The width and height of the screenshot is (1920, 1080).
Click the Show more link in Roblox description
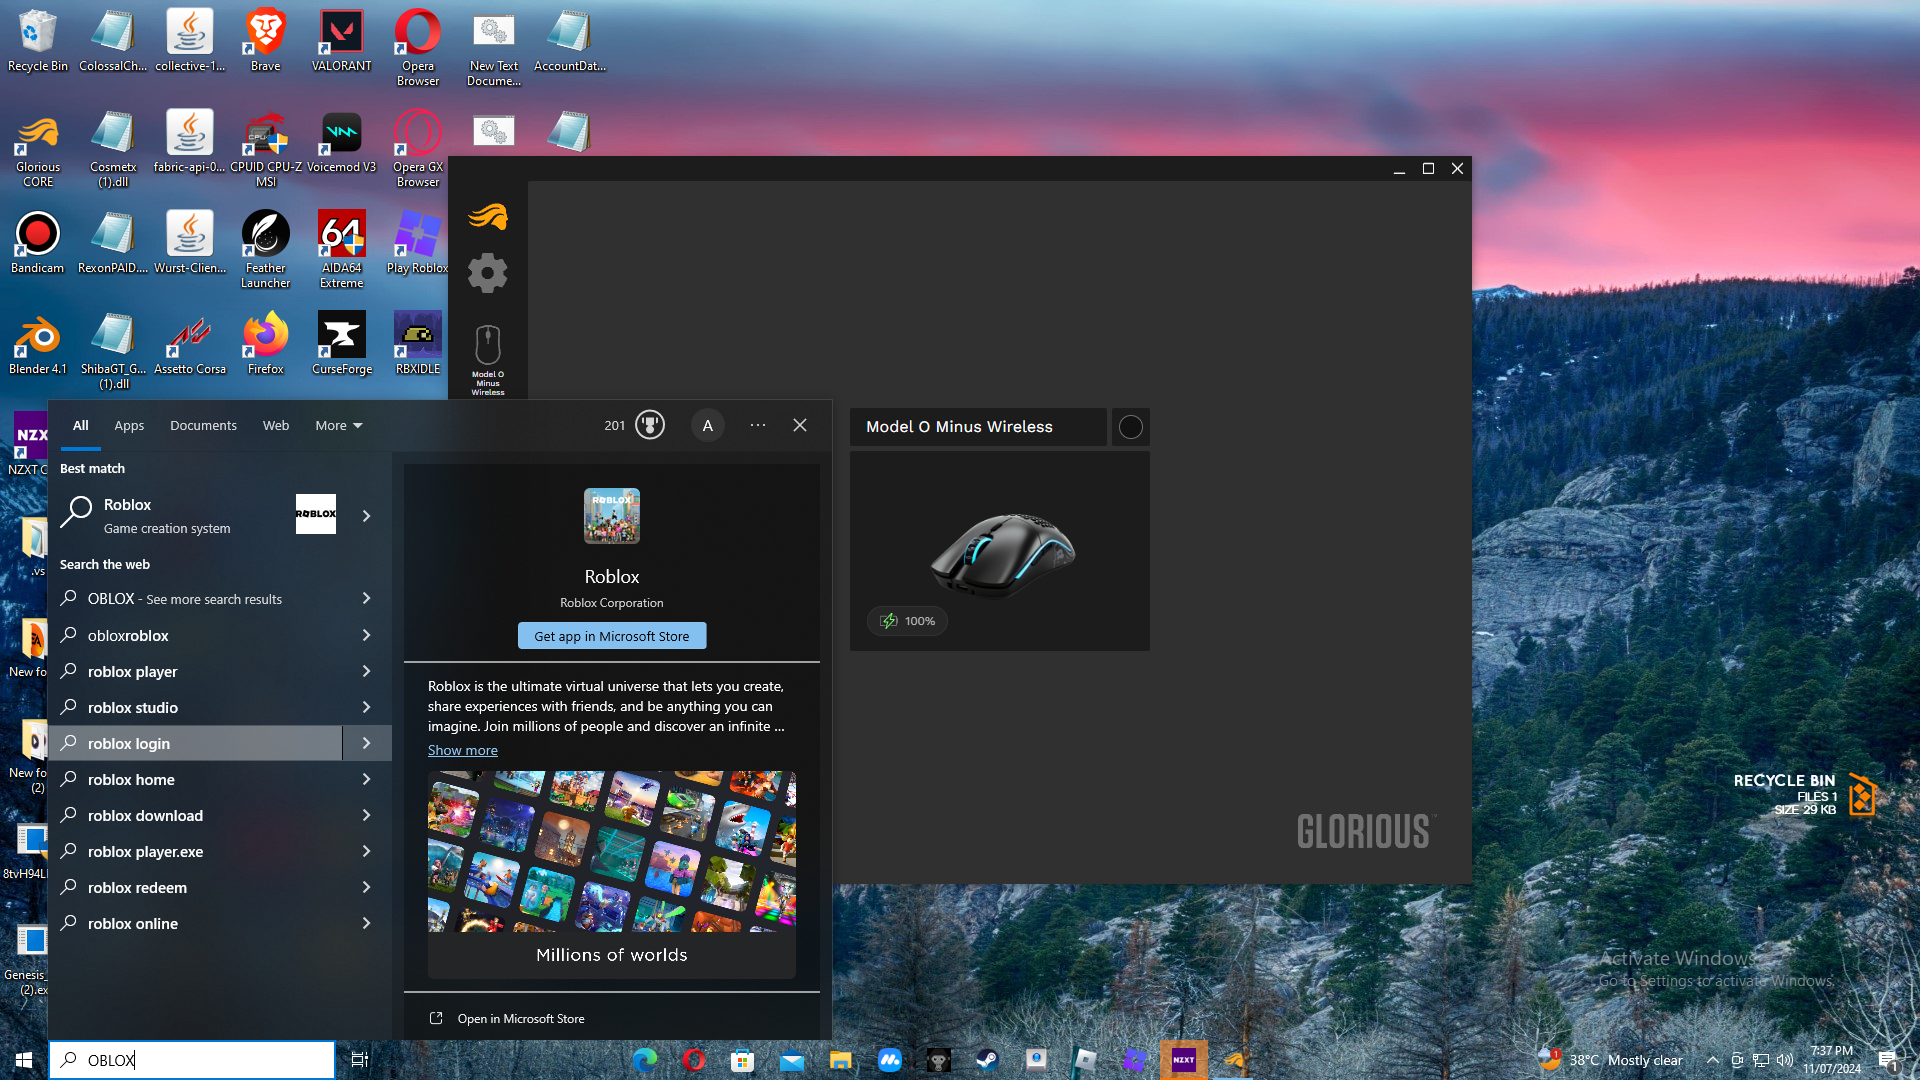(x=462, y=750)
